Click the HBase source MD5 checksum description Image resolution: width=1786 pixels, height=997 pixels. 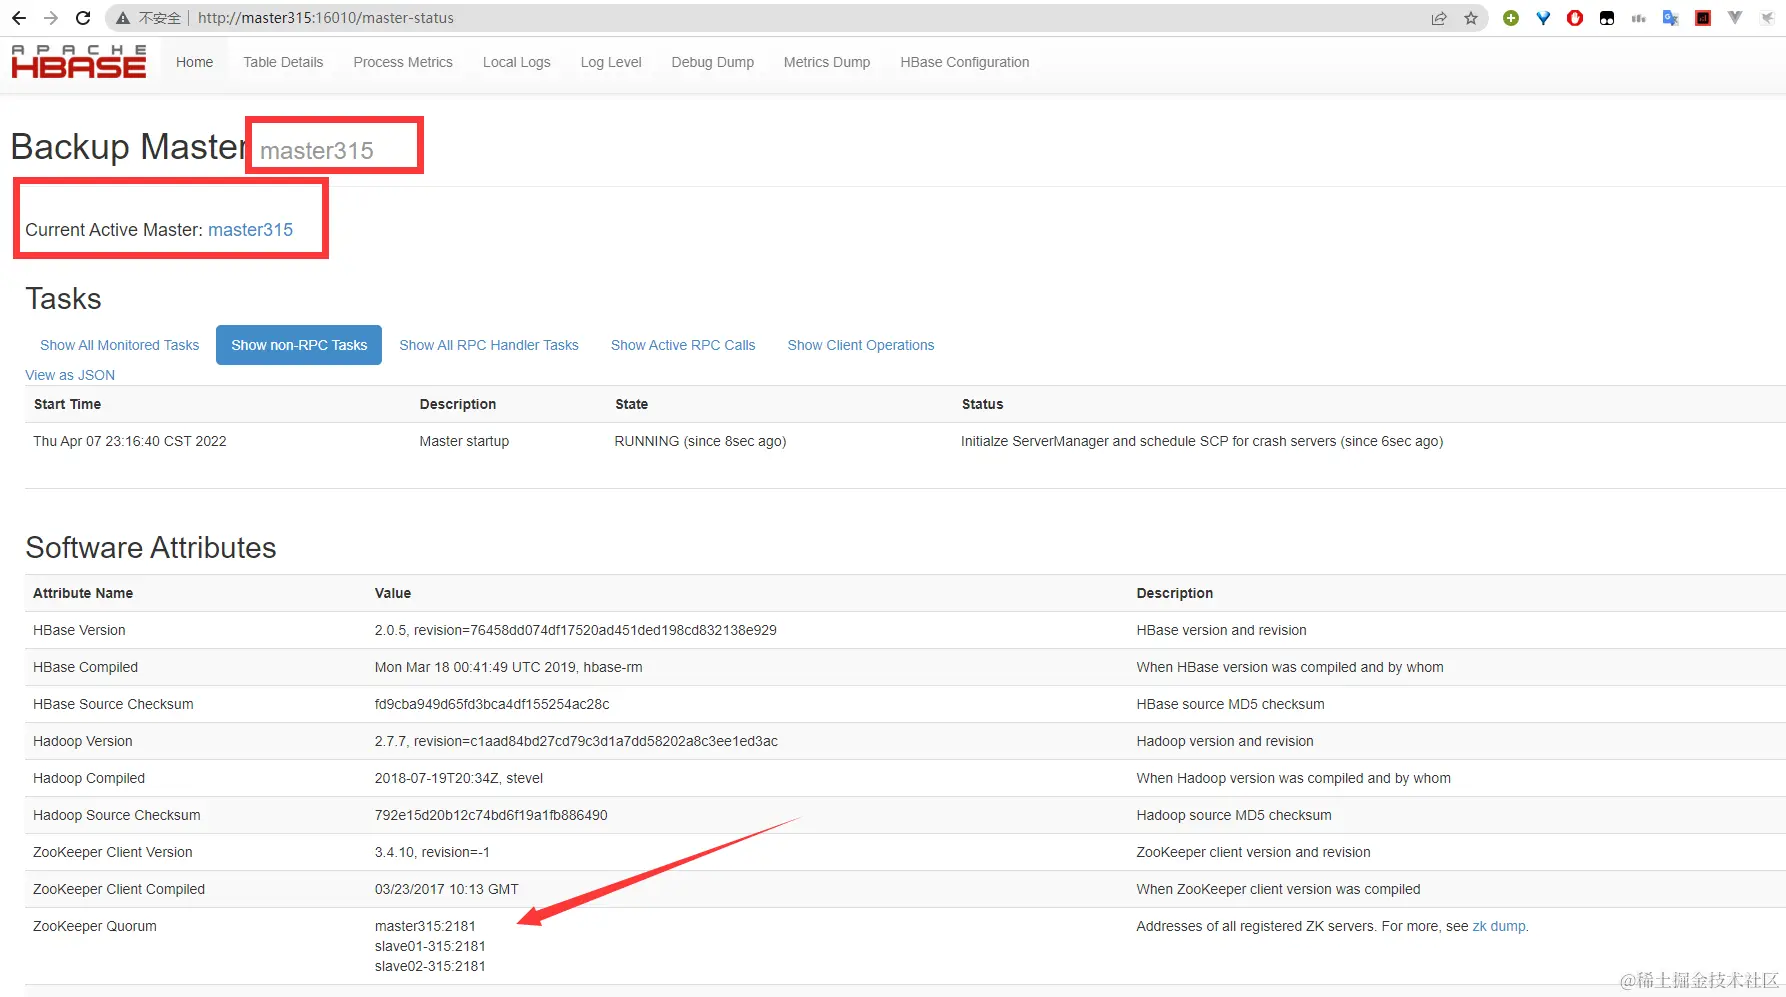1230,704
